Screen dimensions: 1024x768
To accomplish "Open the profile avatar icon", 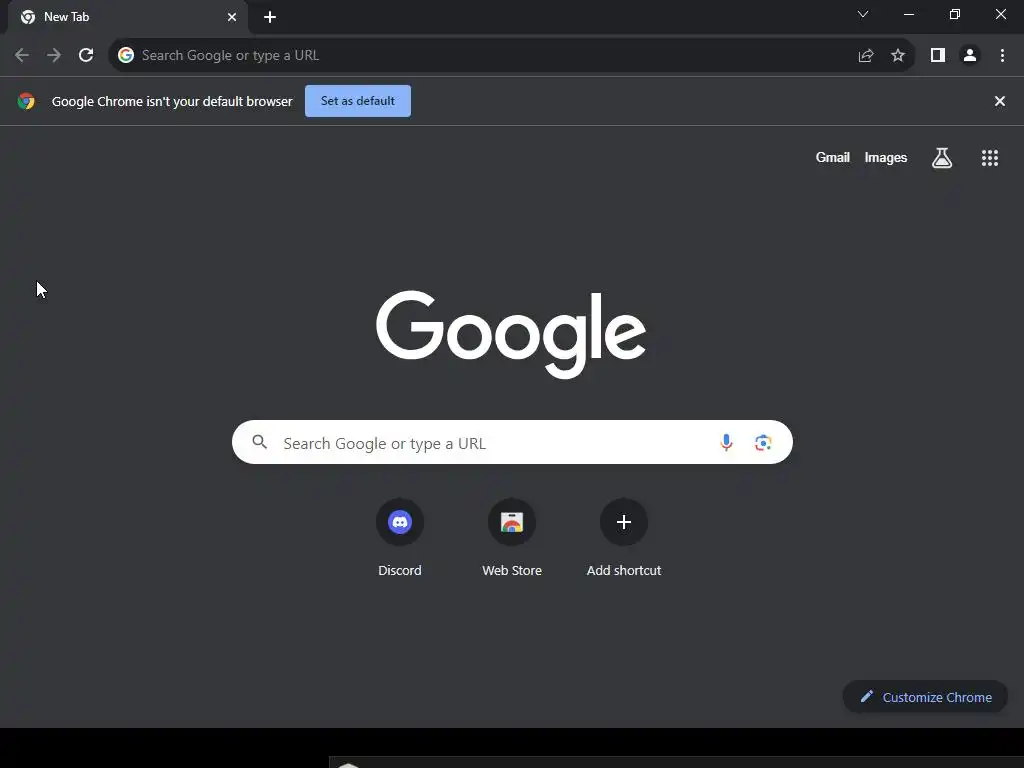I will [x=970, y=56].
